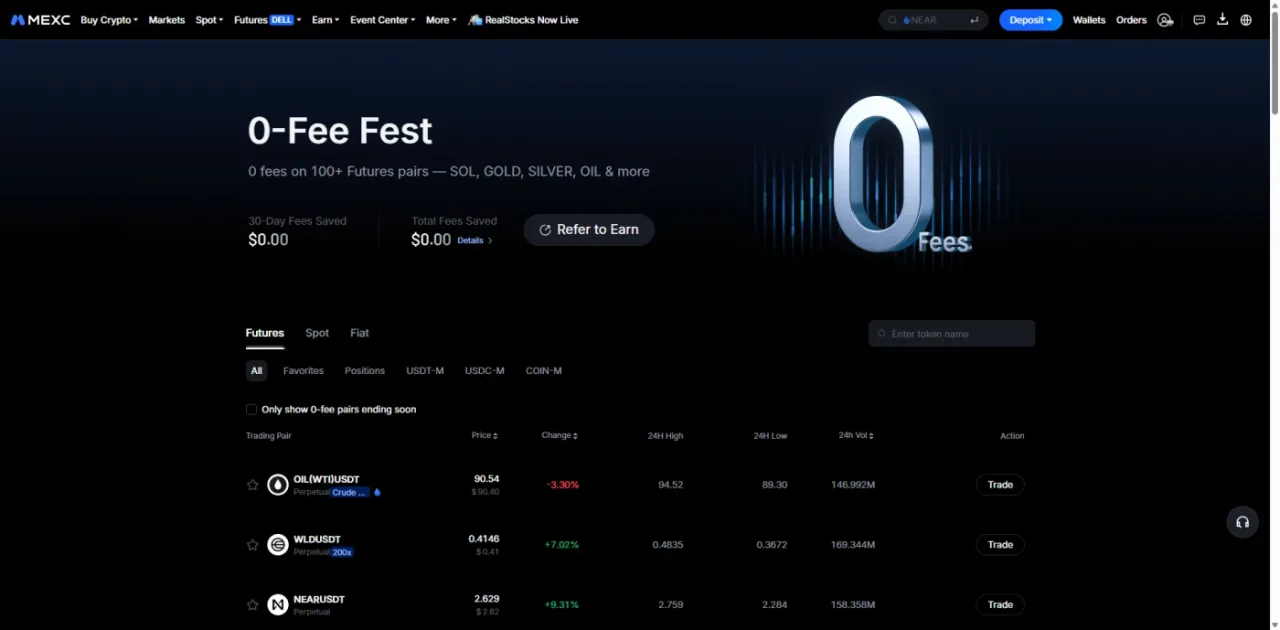
Task: Favorite the OIL(WTI)USDT pair star
Action: tap(253, 485)
